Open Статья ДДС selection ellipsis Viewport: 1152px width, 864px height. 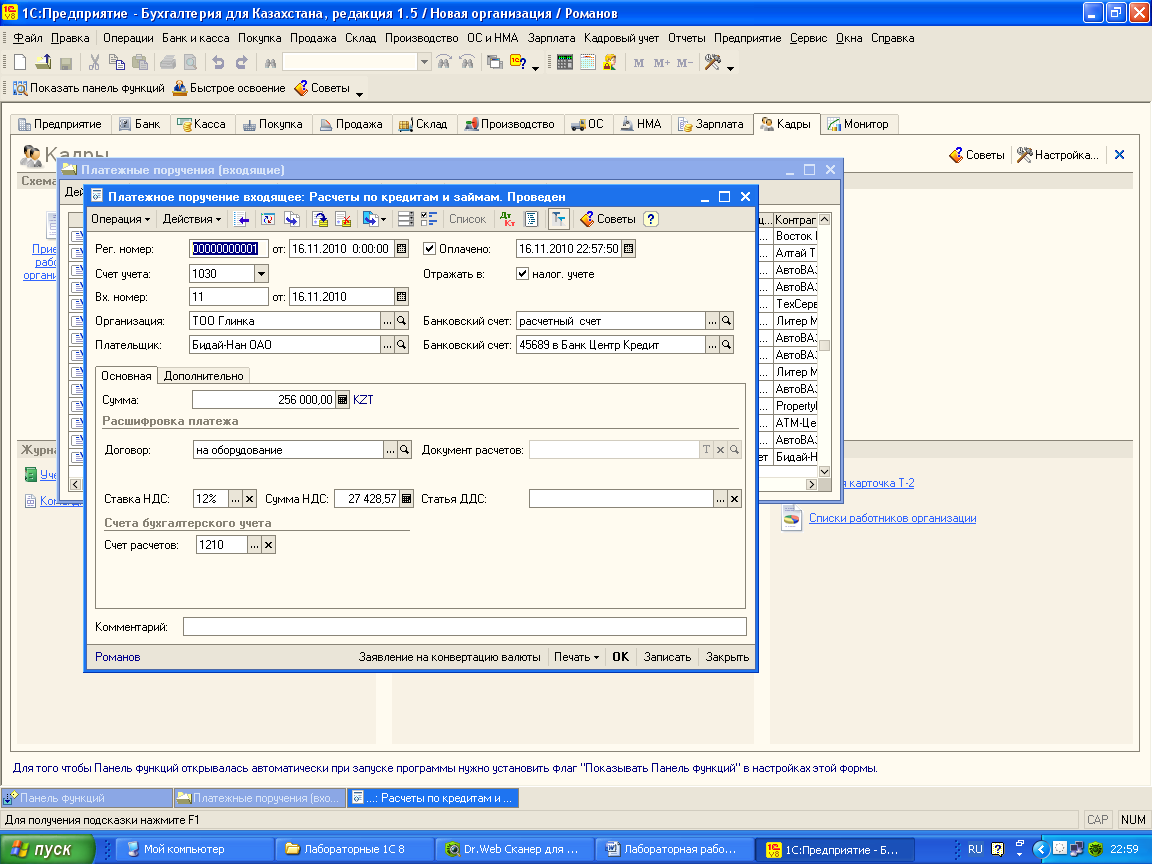coord(720,499)
